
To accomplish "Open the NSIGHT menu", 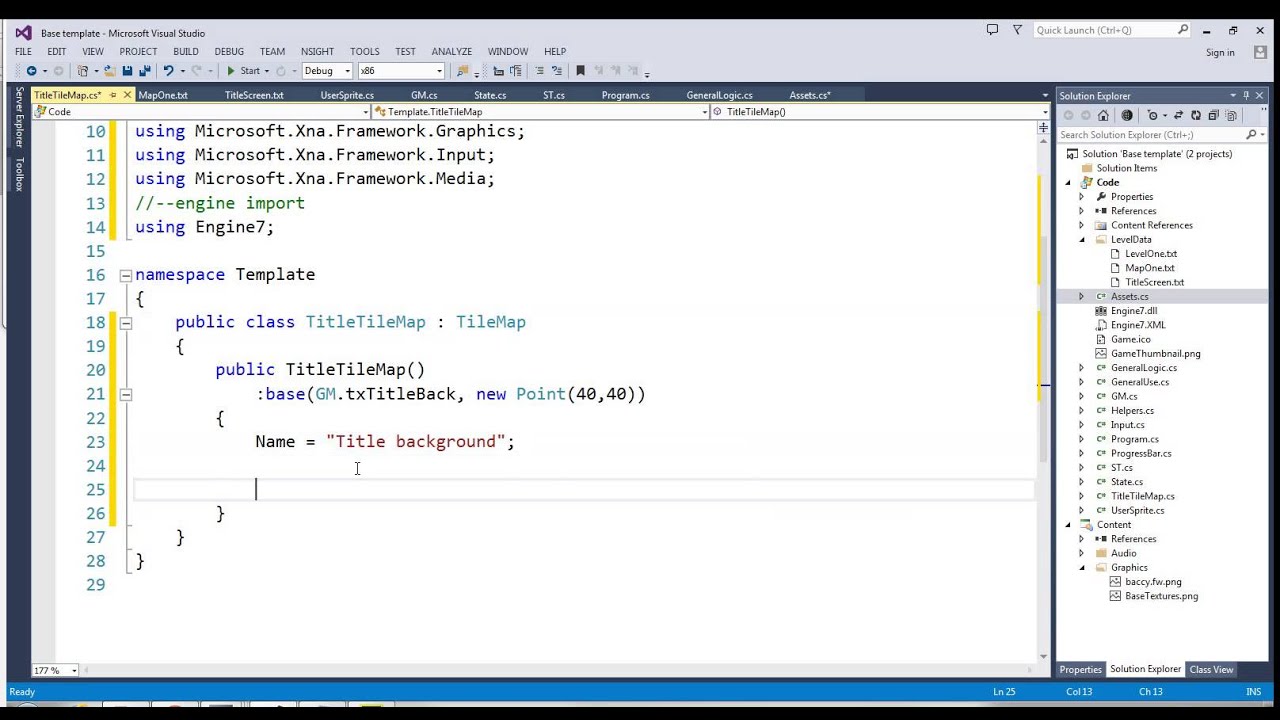I will pos(317,51).
